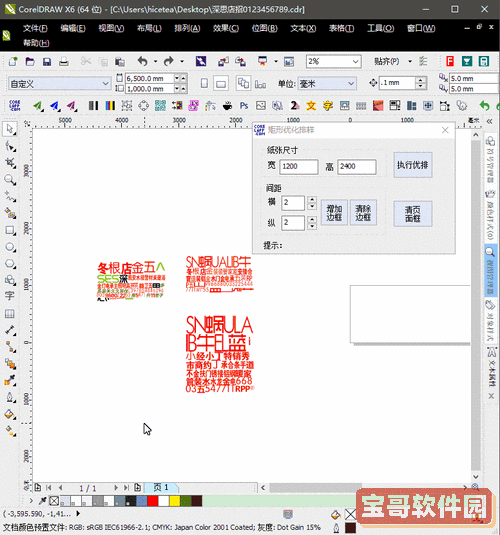The height and width of the screenshot is (535, 500).
Task: Select the Table tool
Action: 10,314
